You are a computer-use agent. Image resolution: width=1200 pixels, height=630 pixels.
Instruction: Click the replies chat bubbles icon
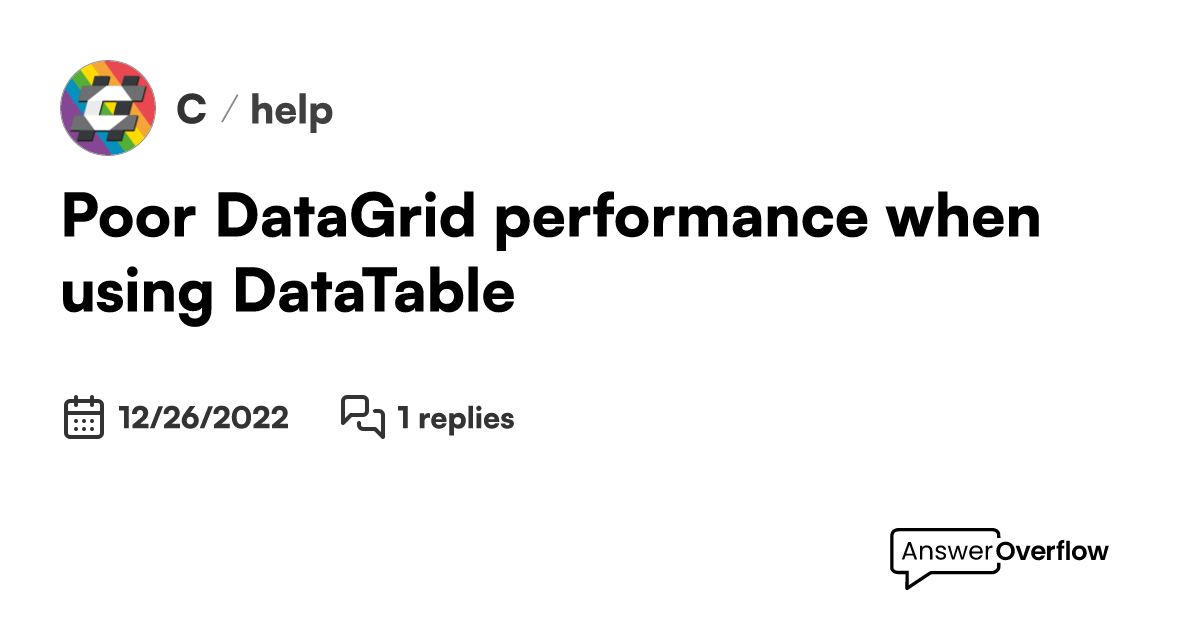[362, 417]
